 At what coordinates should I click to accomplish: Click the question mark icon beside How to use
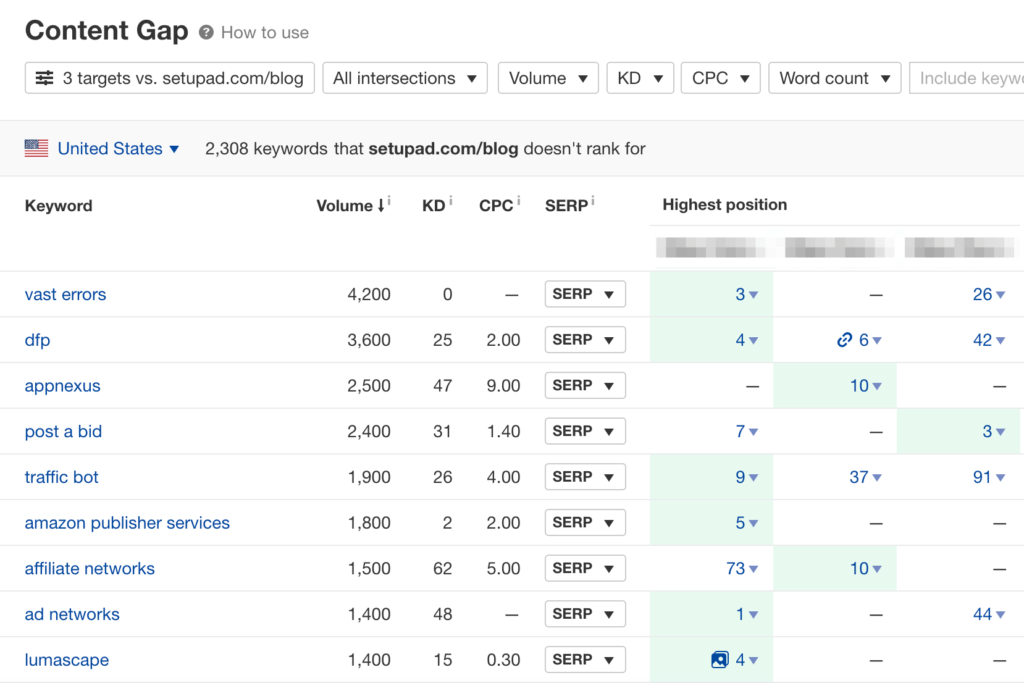pyautogui.click(x=207, y=31)
